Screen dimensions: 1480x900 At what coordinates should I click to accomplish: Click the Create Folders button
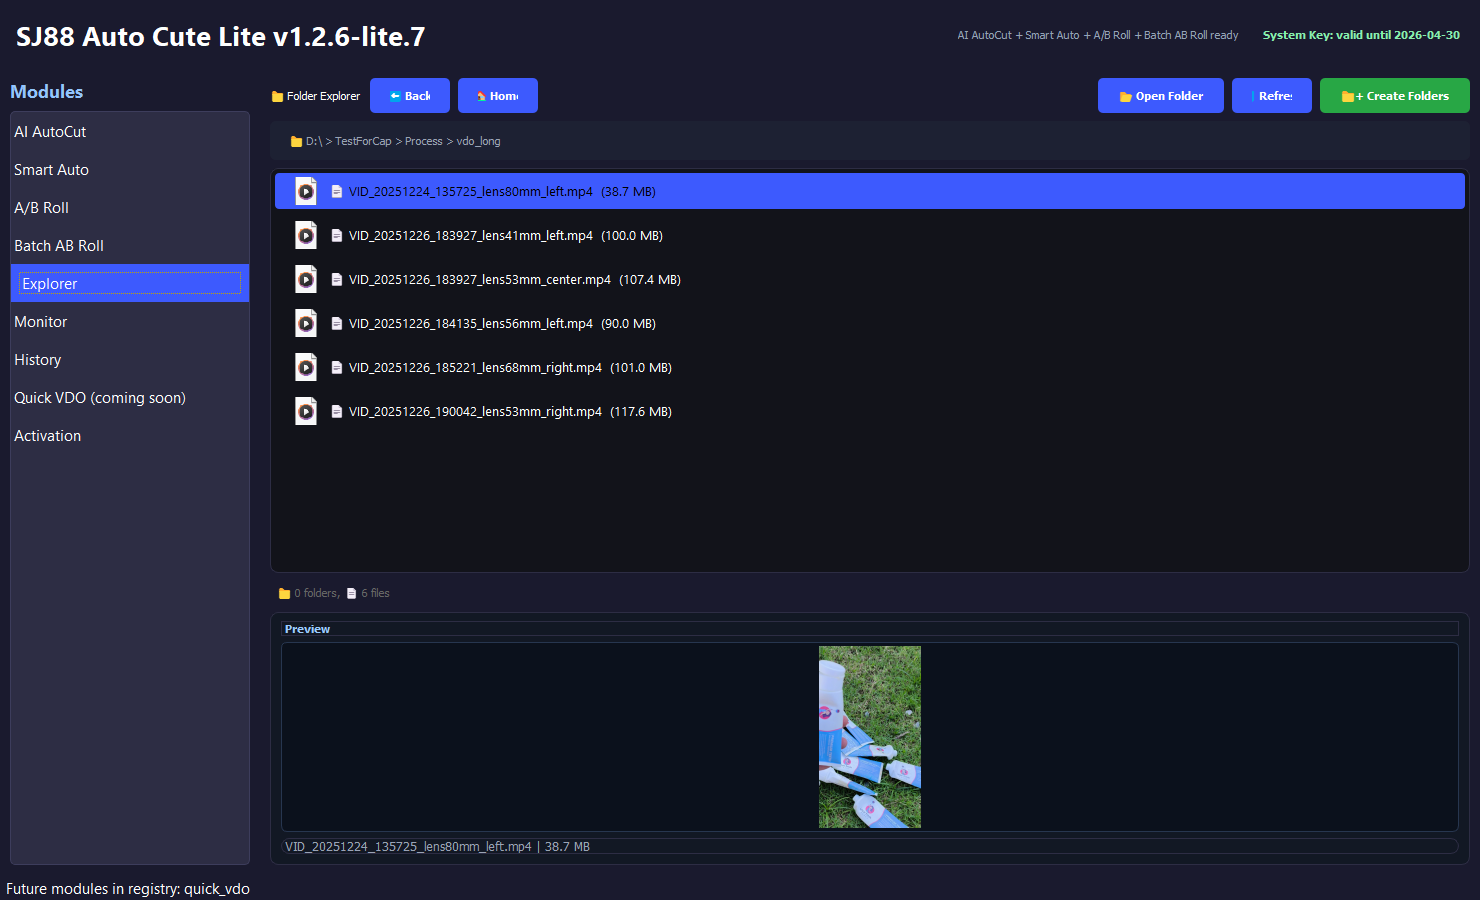(1394, 95)
